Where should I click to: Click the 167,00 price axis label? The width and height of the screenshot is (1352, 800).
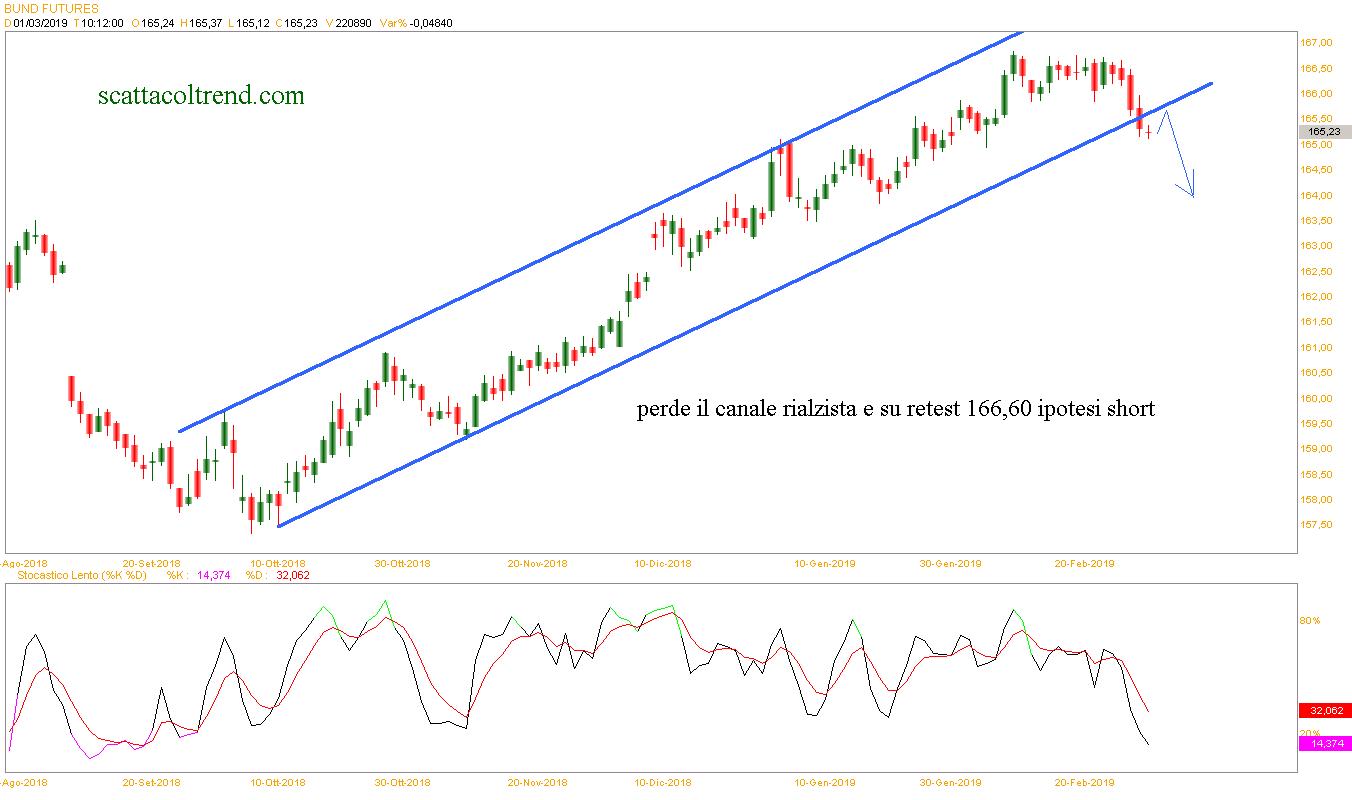tap(1316, 43)
